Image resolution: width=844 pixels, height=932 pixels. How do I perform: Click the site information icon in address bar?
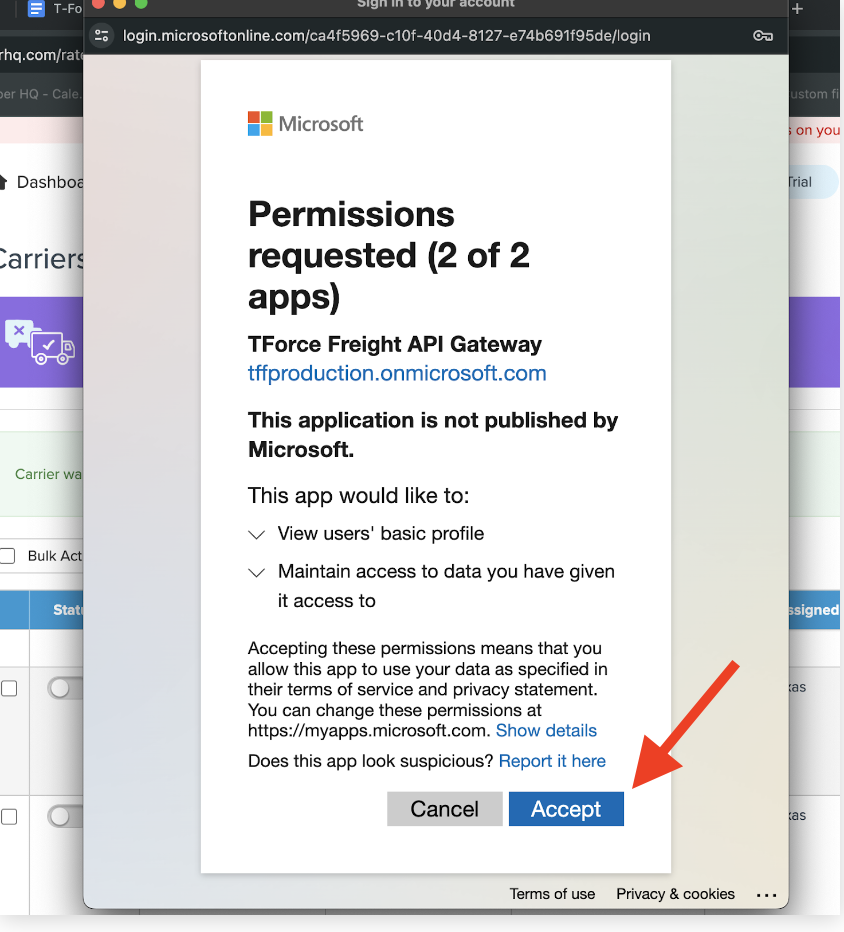(101, 36)
